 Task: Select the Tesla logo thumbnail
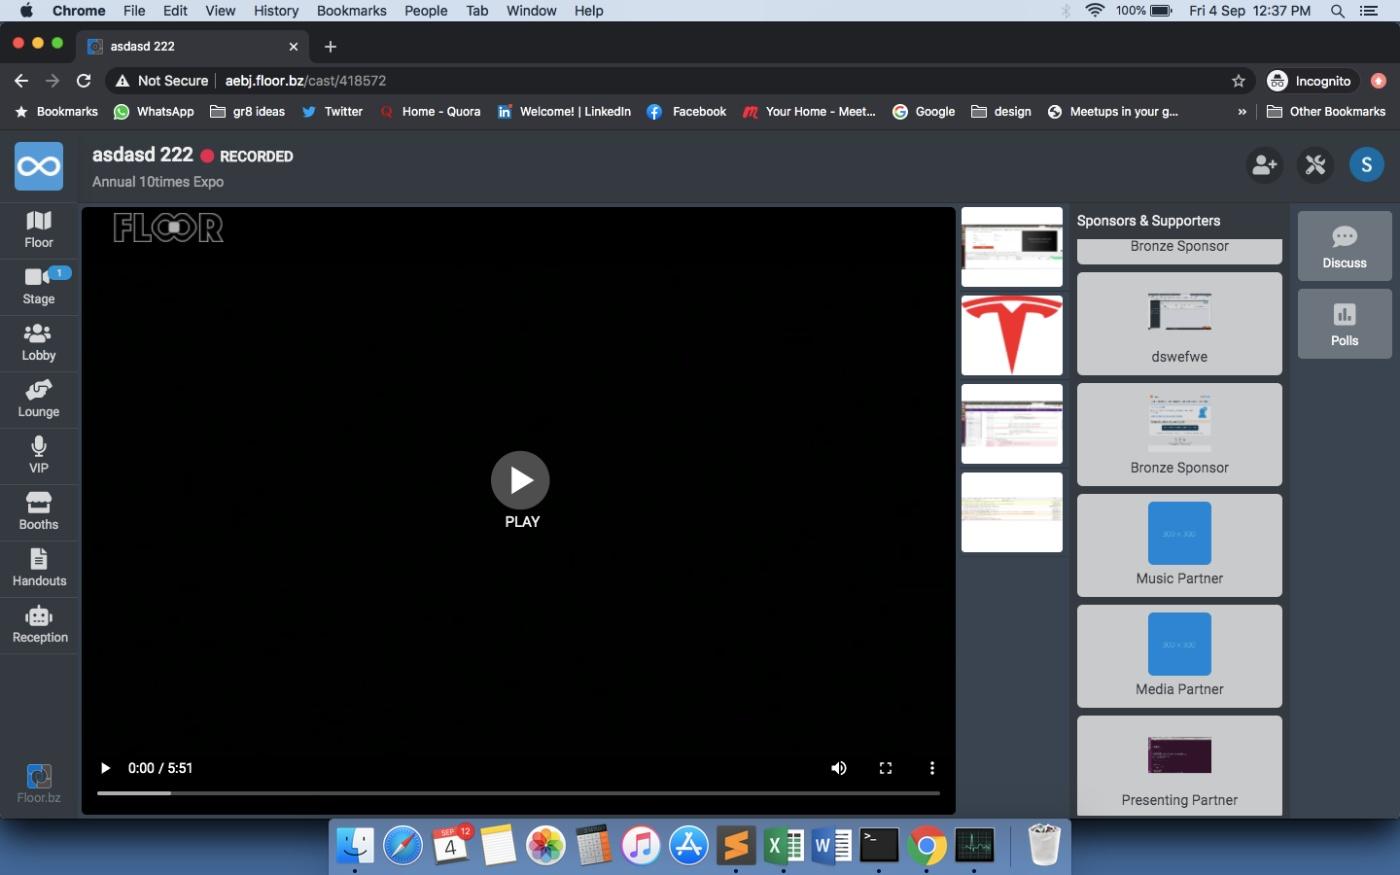(x=1012, y=335)
